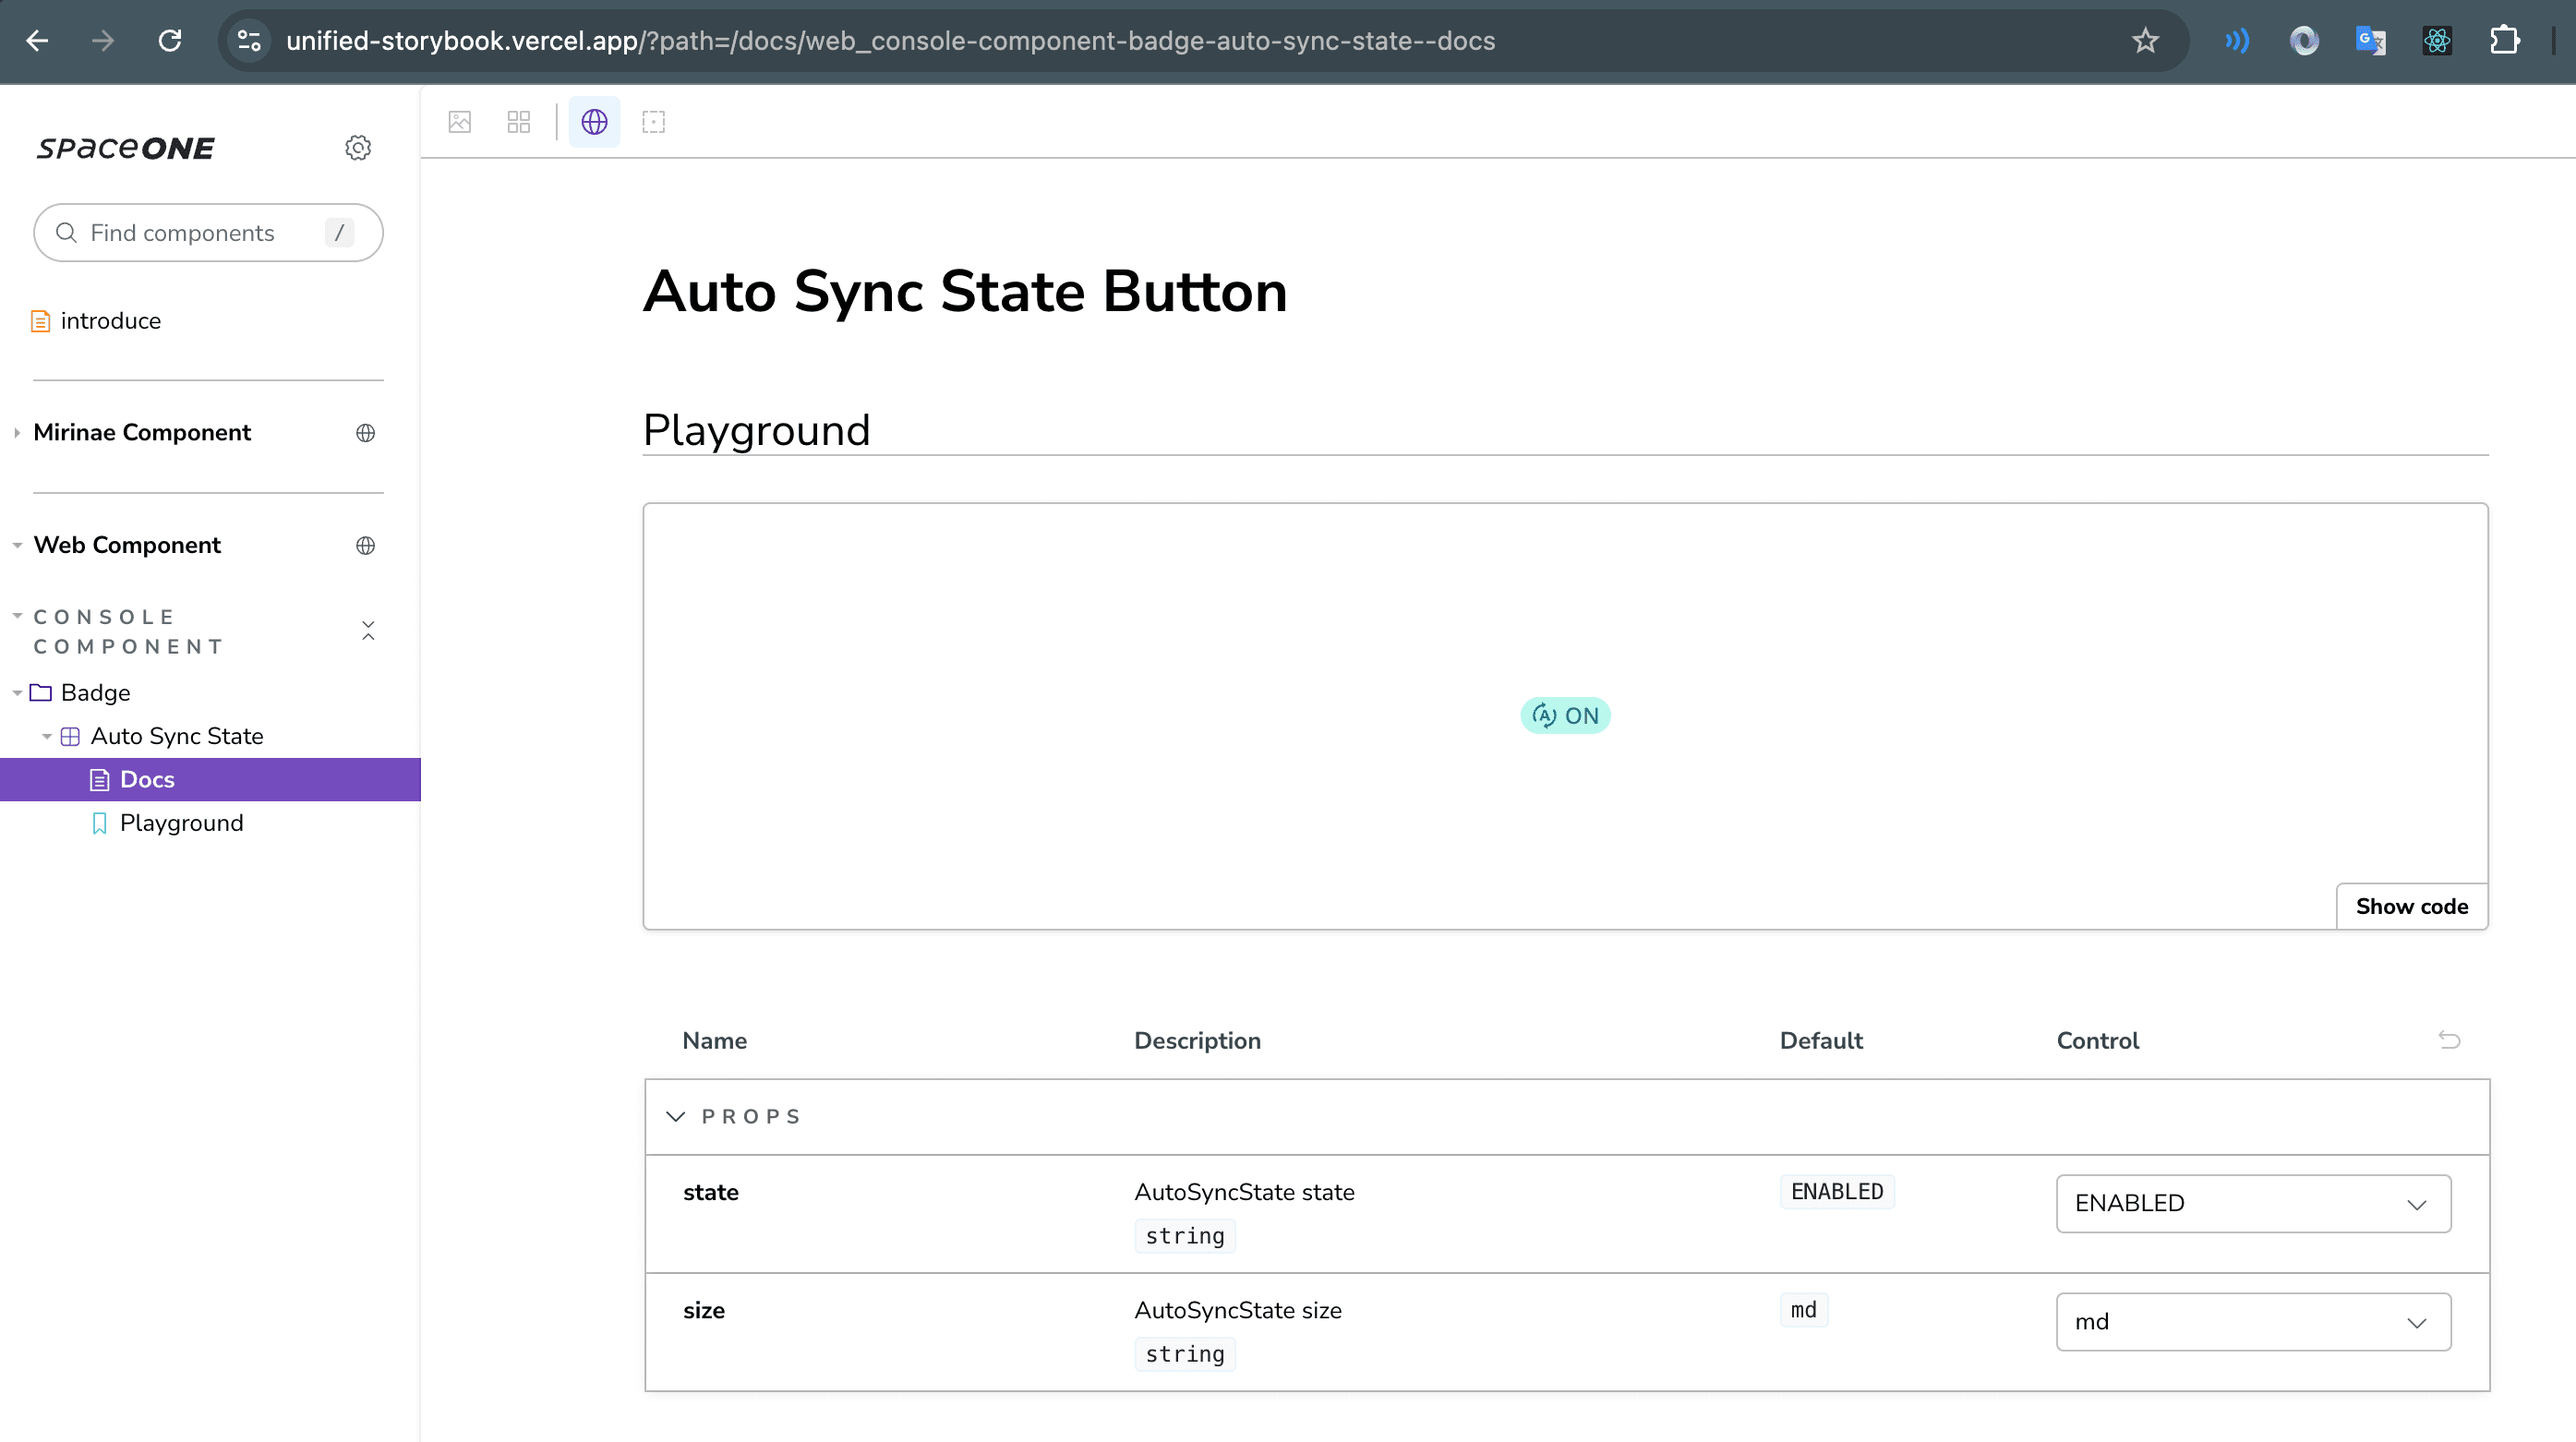This screenshot has width=2576, height=1442.
Task: Expand the Mirinae Component section
Action: pos(141,433)
